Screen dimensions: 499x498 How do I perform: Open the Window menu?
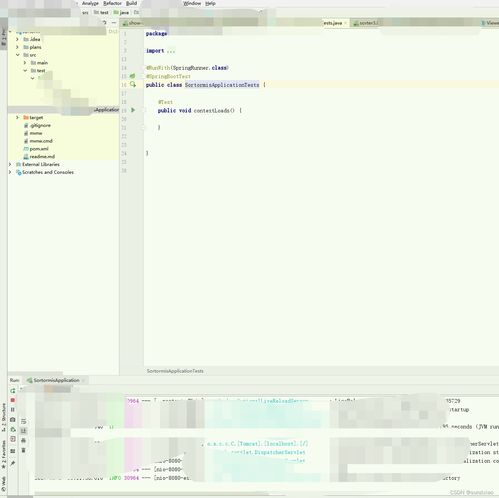192,3
